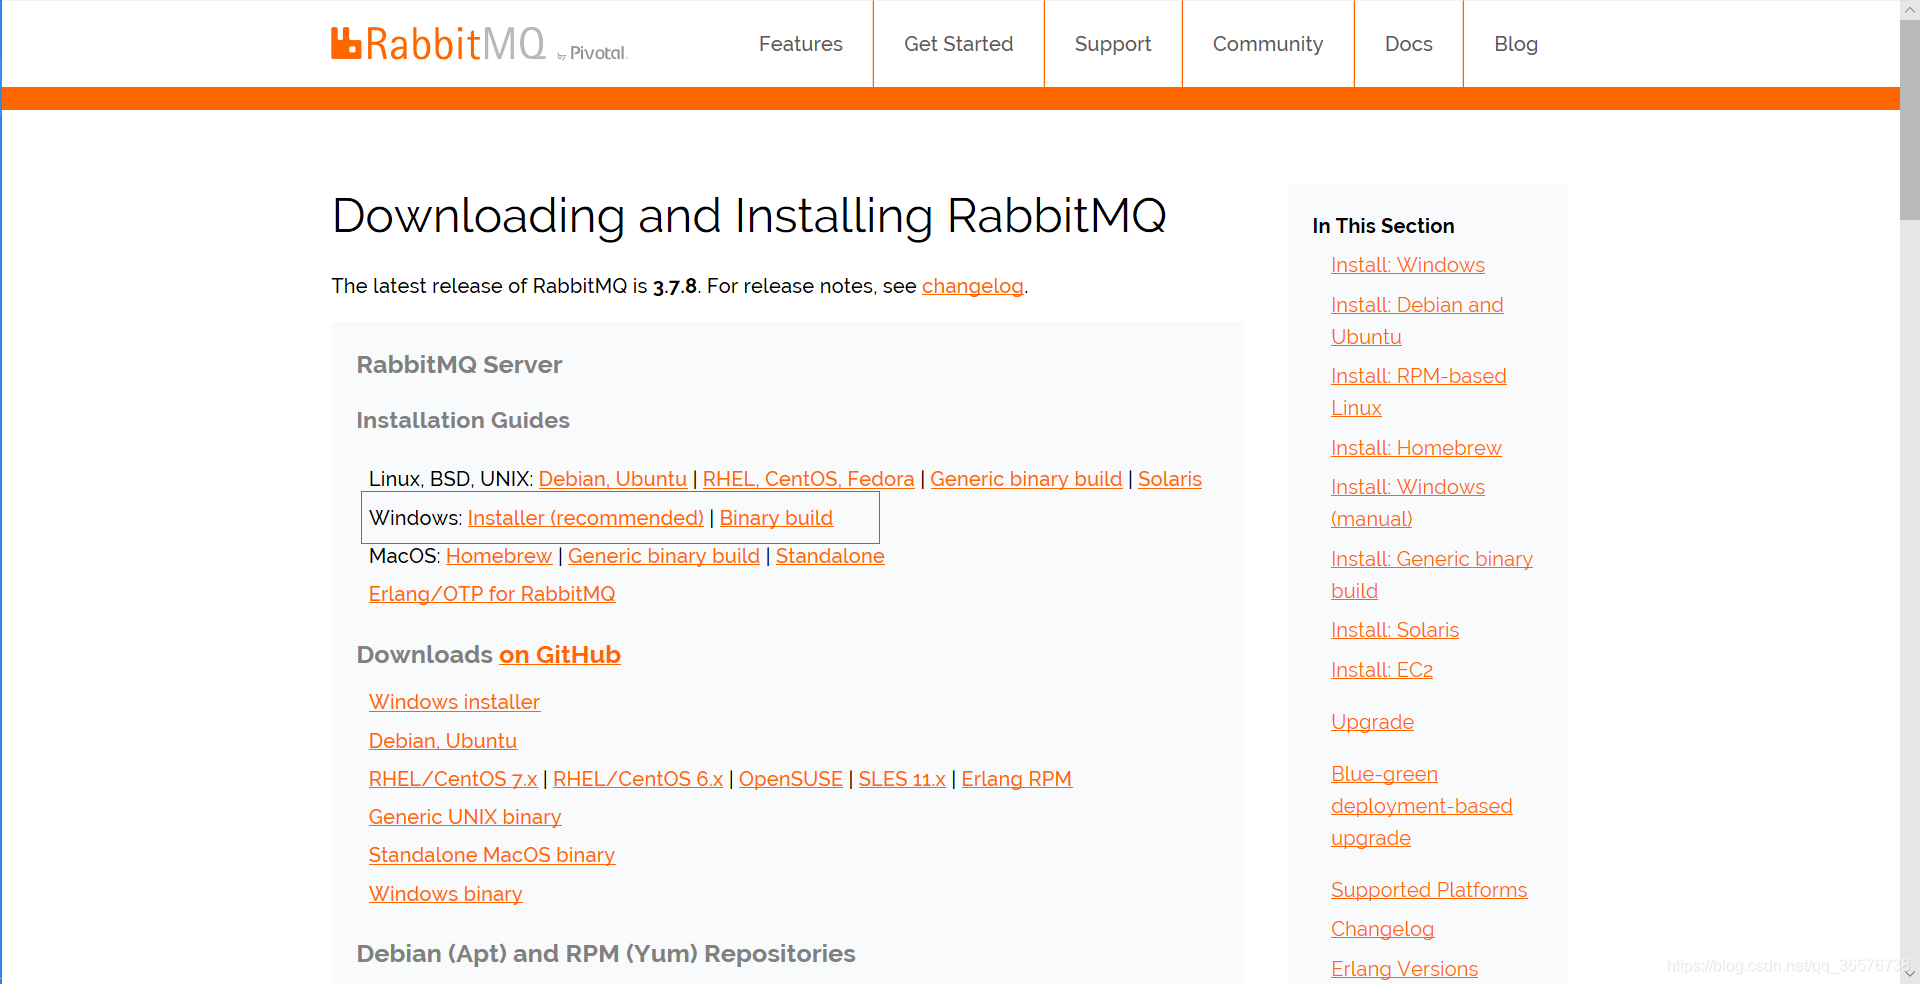Image resolution: width=1920 pixels, height=984 pixels.
Task: Click the Installation Guides heading
Action: coord(463,421)
